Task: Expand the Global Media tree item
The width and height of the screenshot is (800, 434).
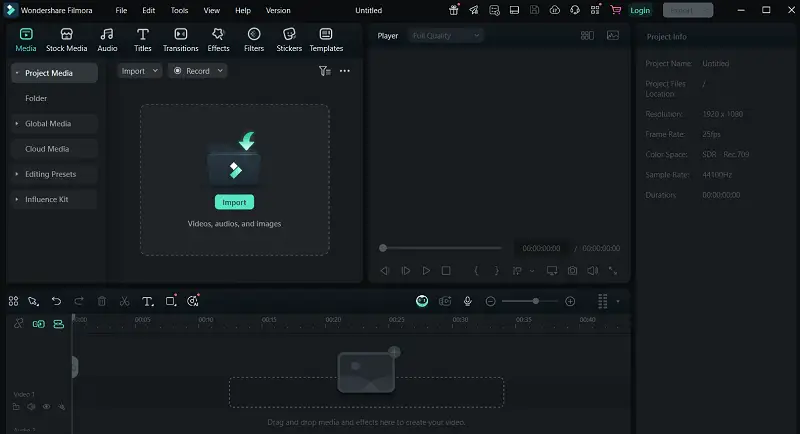Action: click(x=17, y=124)
